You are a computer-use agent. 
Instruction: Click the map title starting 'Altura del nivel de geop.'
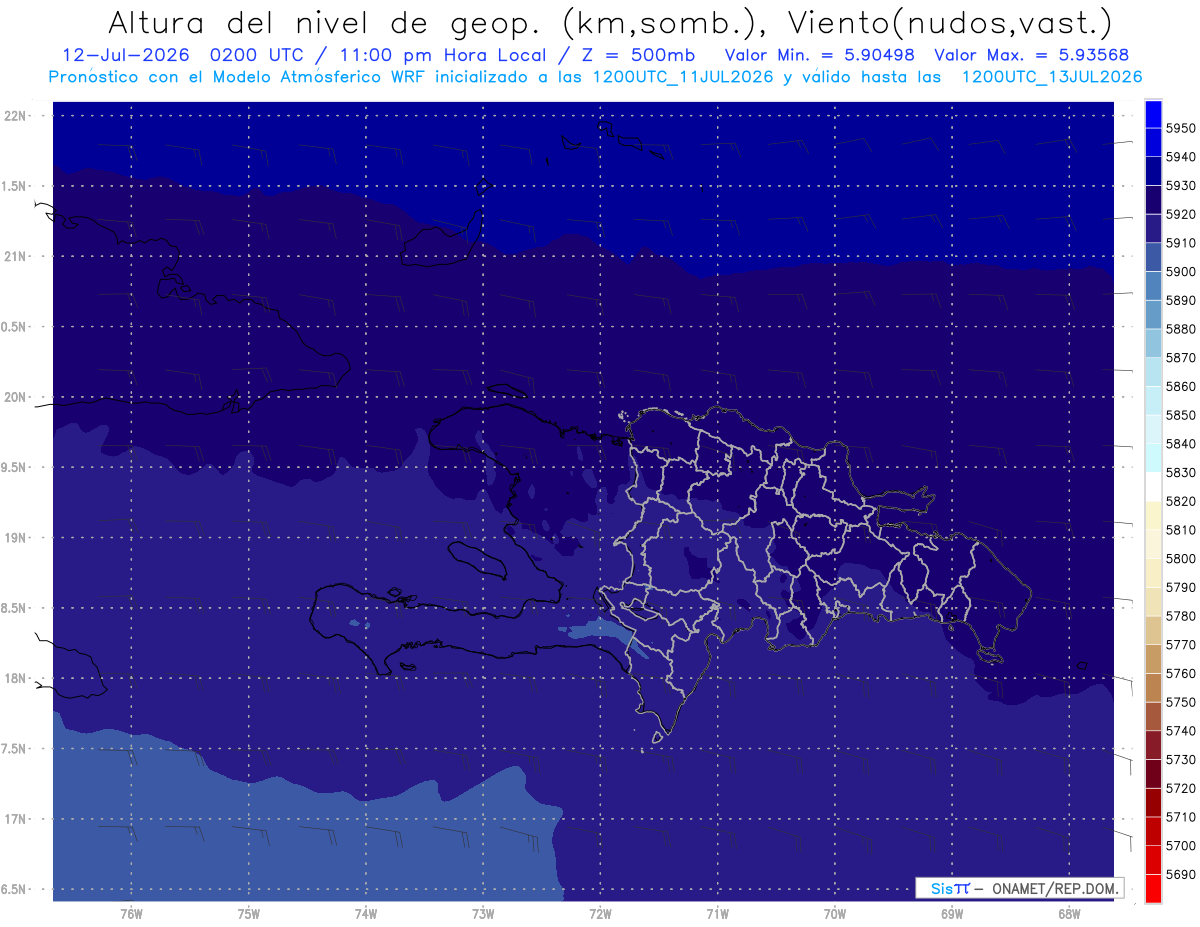point(609,22)
